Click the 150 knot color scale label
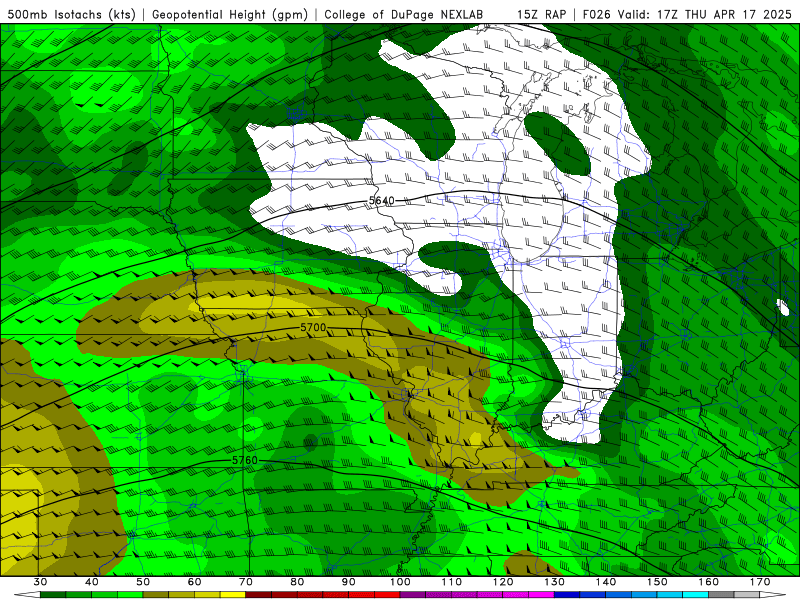The image size is (800, 600). [x=657, y=582]
